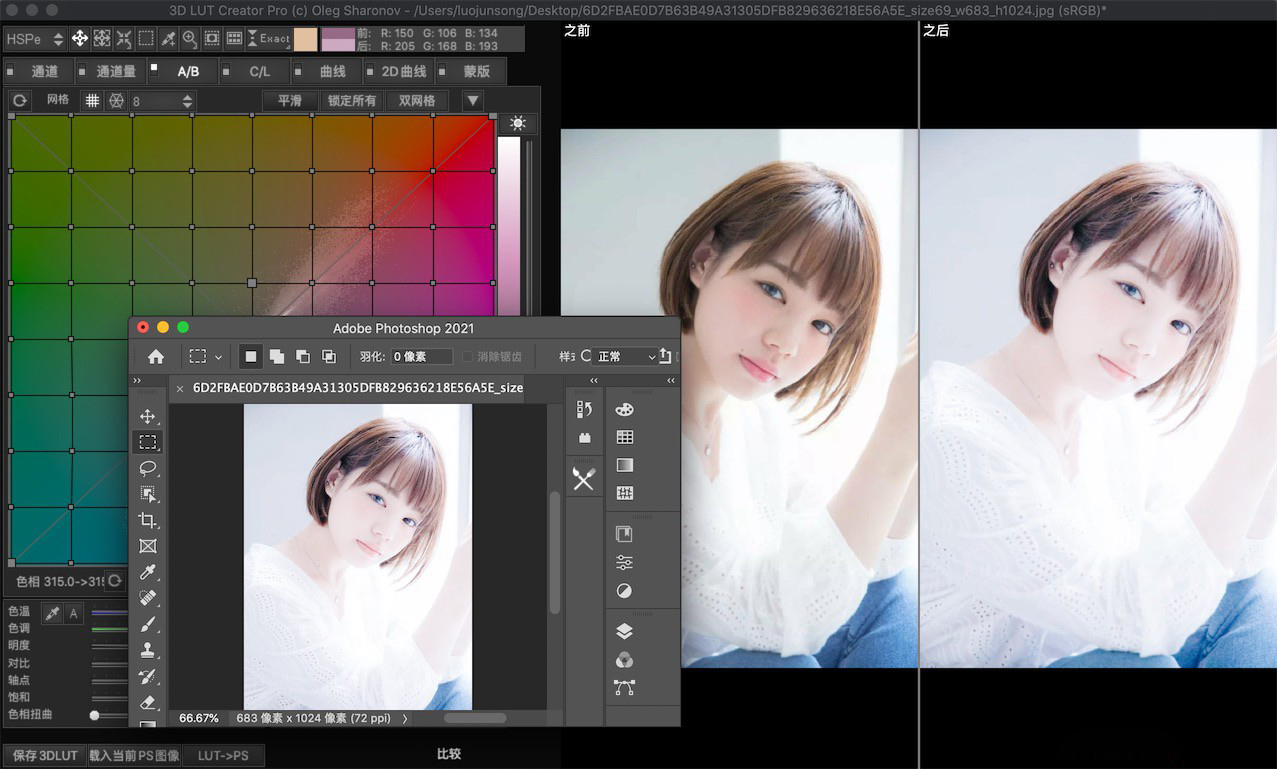Screen dimensions: 1277x769
Task: Click the fit-to-screen arrows icon in LUT toolbar
Action: pyautogui.click(x=102, y=39)
